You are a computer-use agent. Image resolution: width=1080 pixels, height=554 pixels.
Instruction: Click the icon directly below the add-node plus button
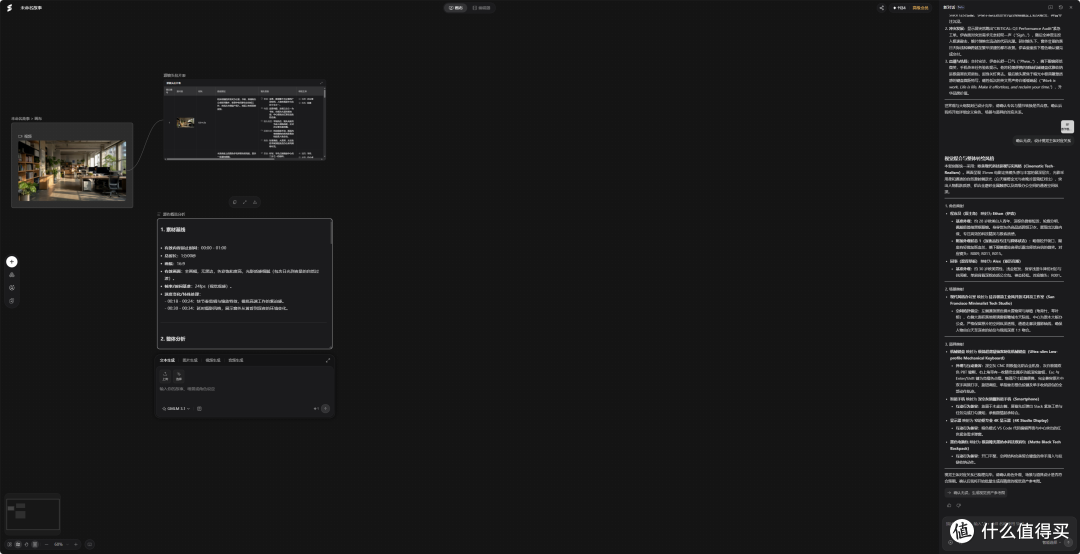[x=12, y=275]
